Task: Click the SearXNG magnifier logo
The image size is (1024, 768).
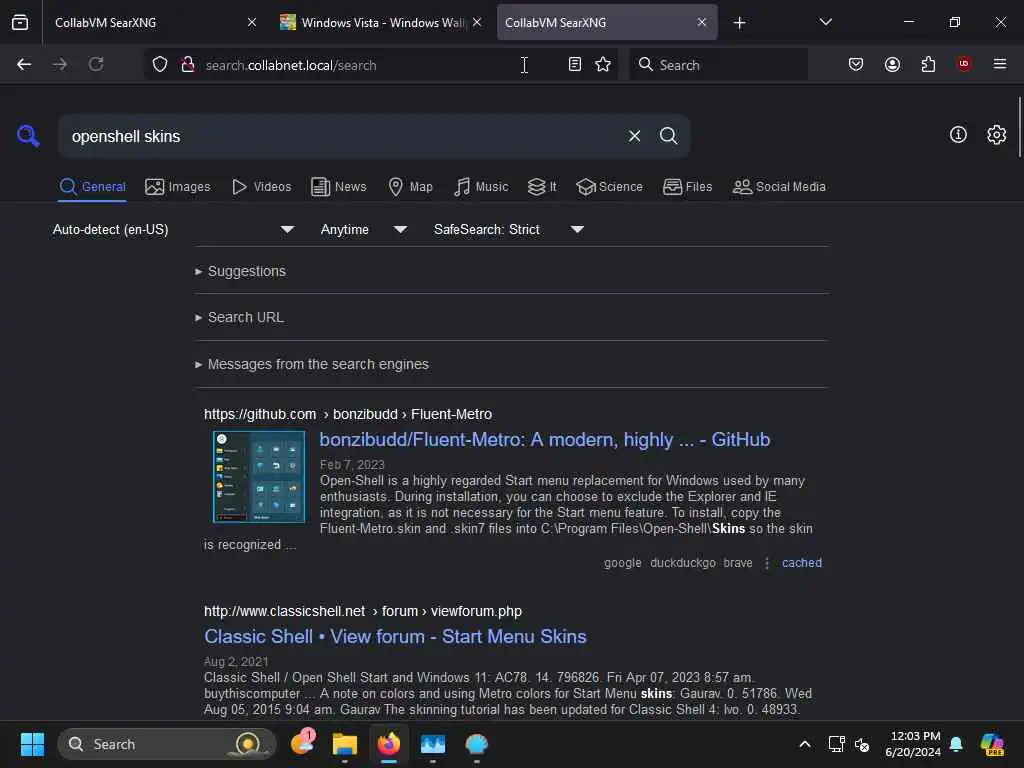Action: (28, 136)
